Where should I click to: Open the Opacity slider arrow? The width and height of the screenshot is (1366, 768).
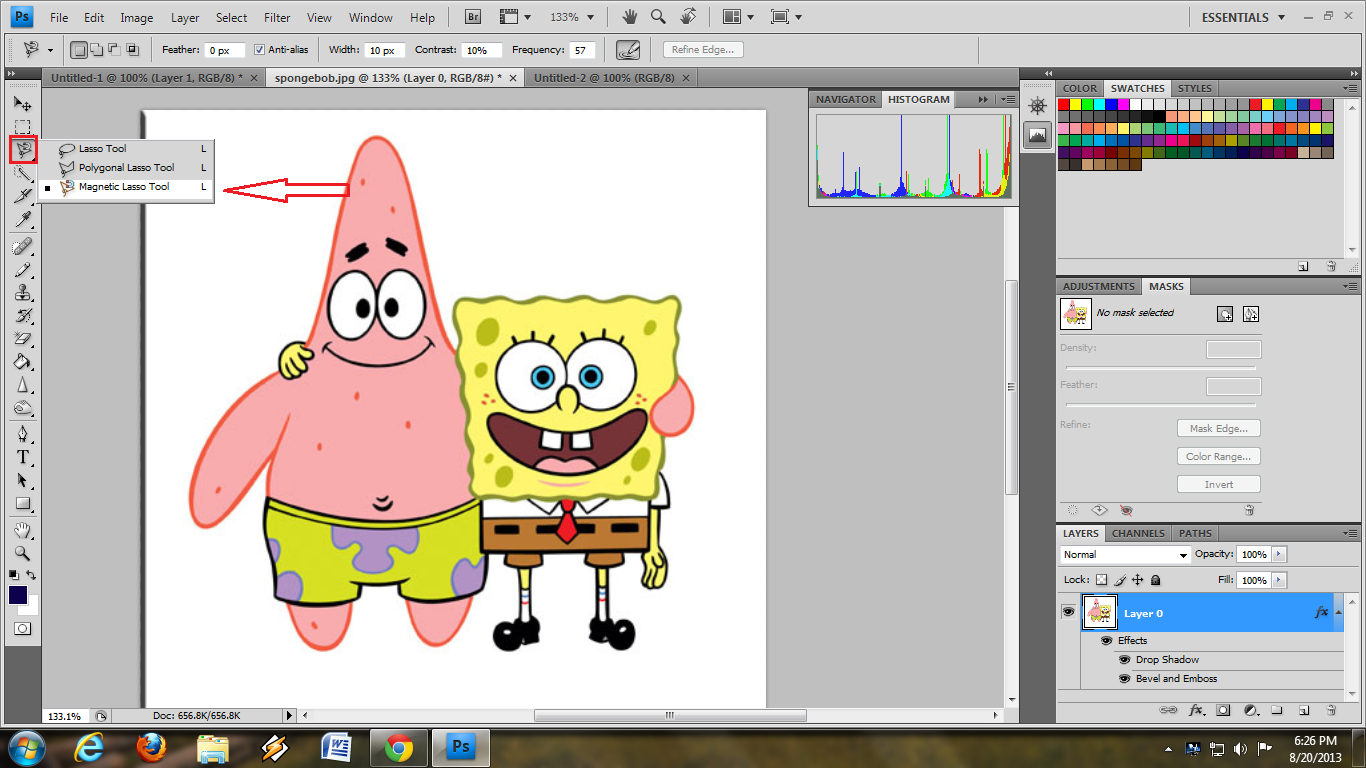tap(1279, 554)
